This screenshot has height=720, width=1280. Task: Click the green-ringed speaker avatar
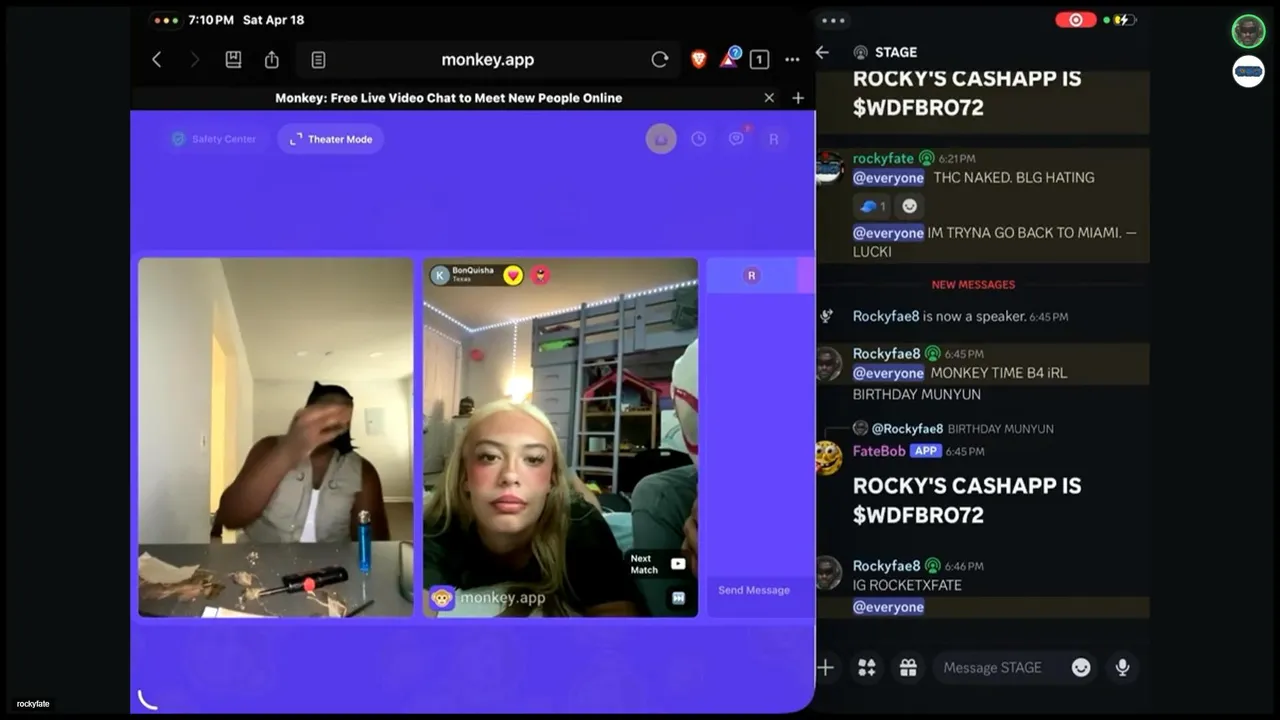tap(1248, 31)
